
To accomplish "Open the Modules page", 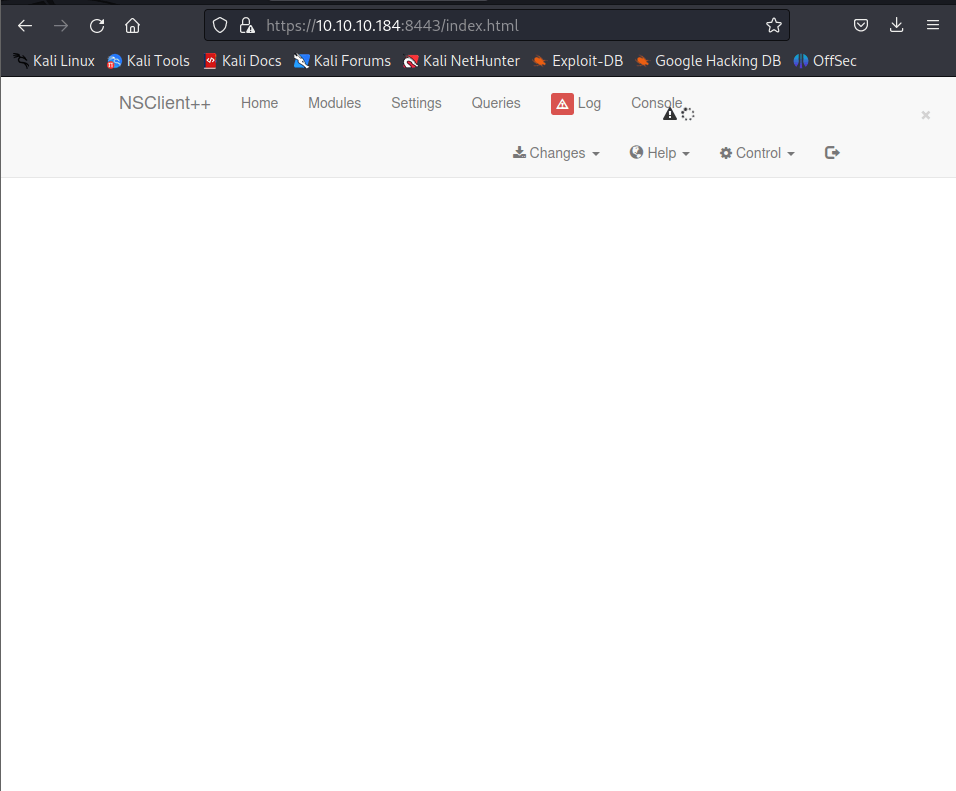I will point(334,103).
